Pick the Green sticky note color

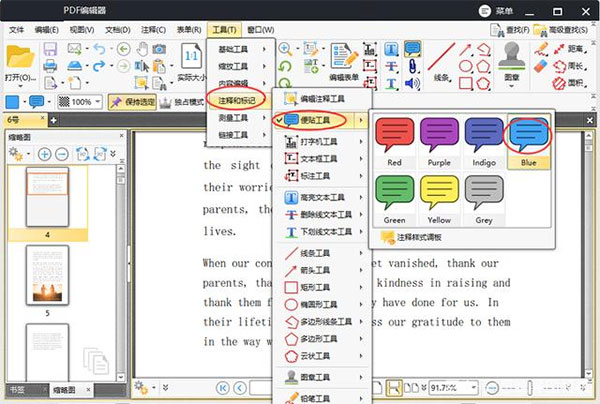pos(395,199)
